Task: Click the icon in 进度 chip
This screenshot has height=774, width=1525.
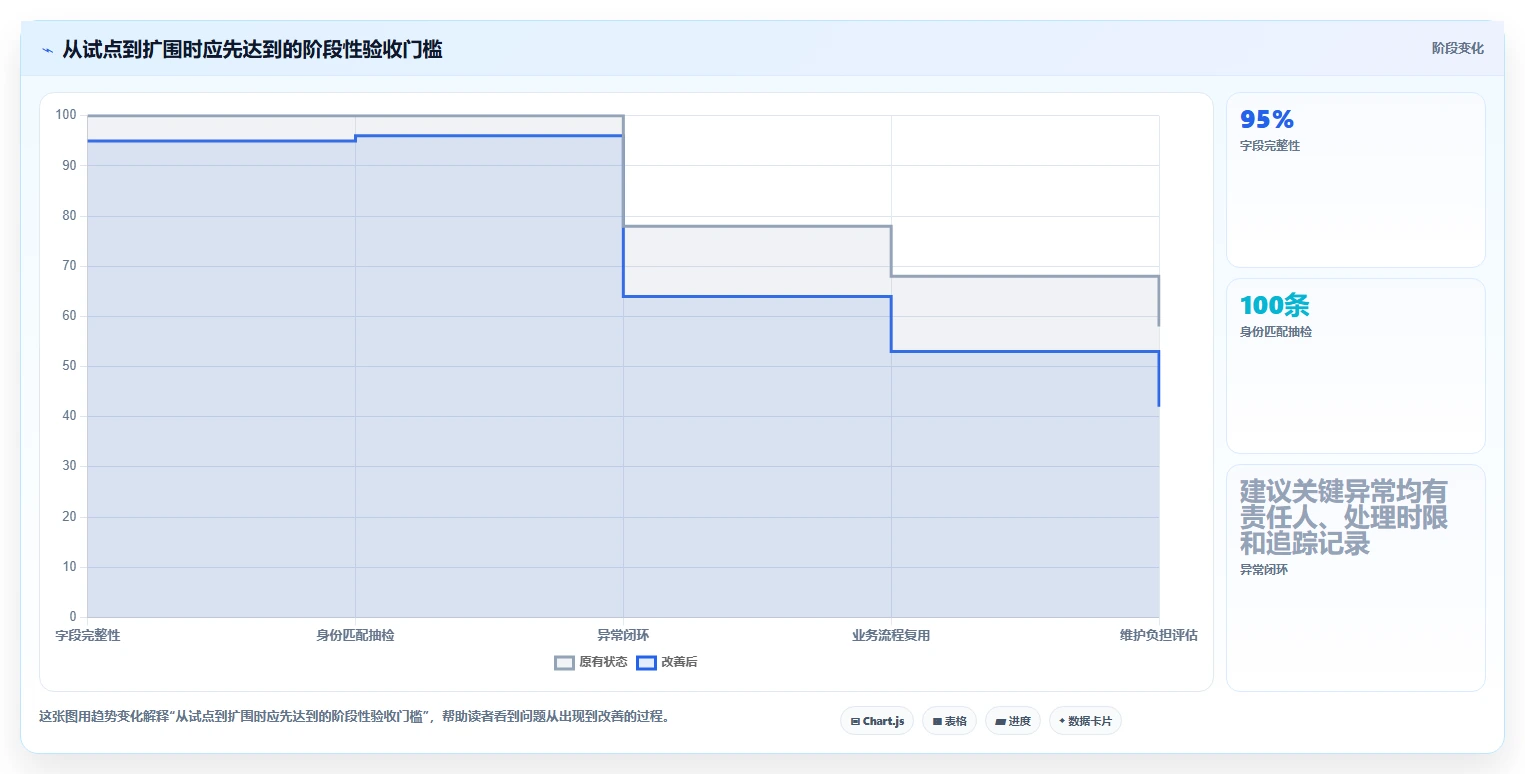Action: [x=1000, y=721]
